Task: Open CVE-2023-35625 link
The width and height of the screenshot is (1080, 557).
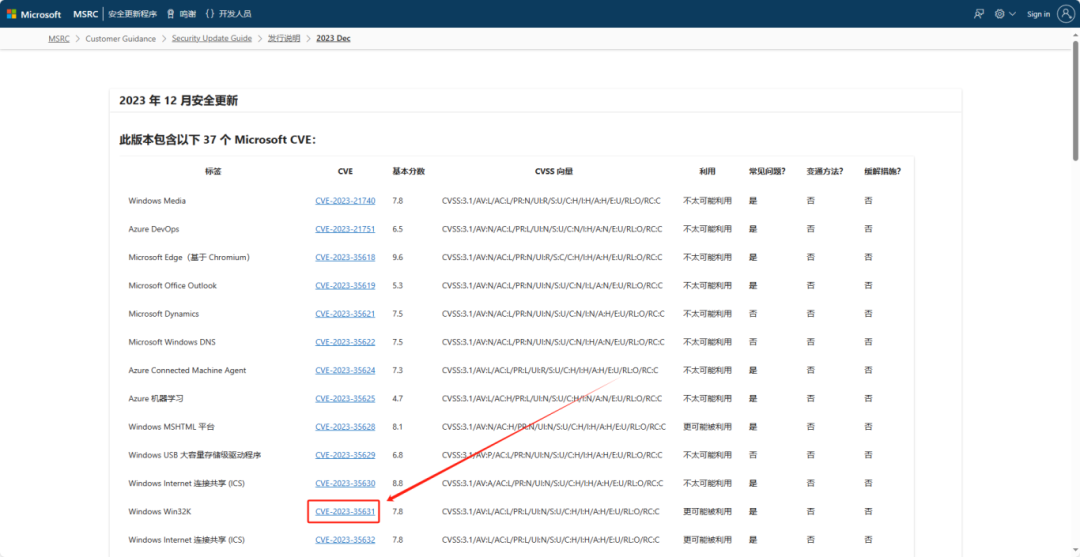Action: tap(345, 398)
